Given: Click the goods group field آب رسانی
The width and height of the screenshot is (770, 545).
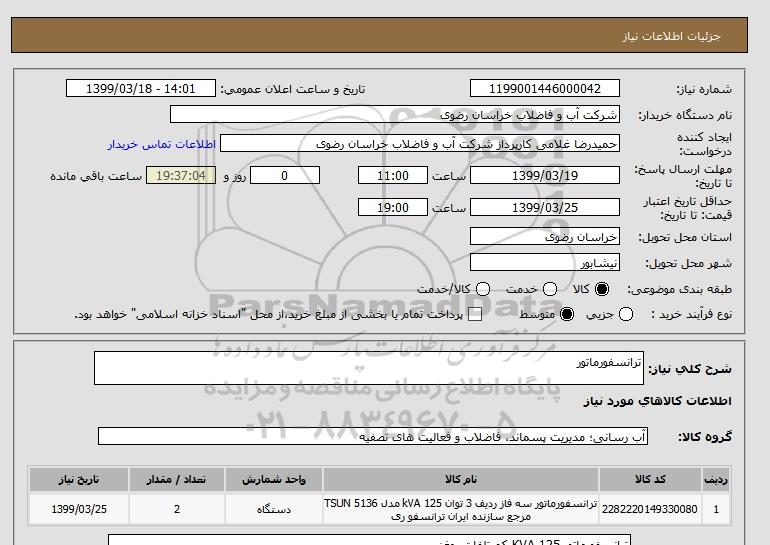Looking at the screenshot, I should coord(373,436).
